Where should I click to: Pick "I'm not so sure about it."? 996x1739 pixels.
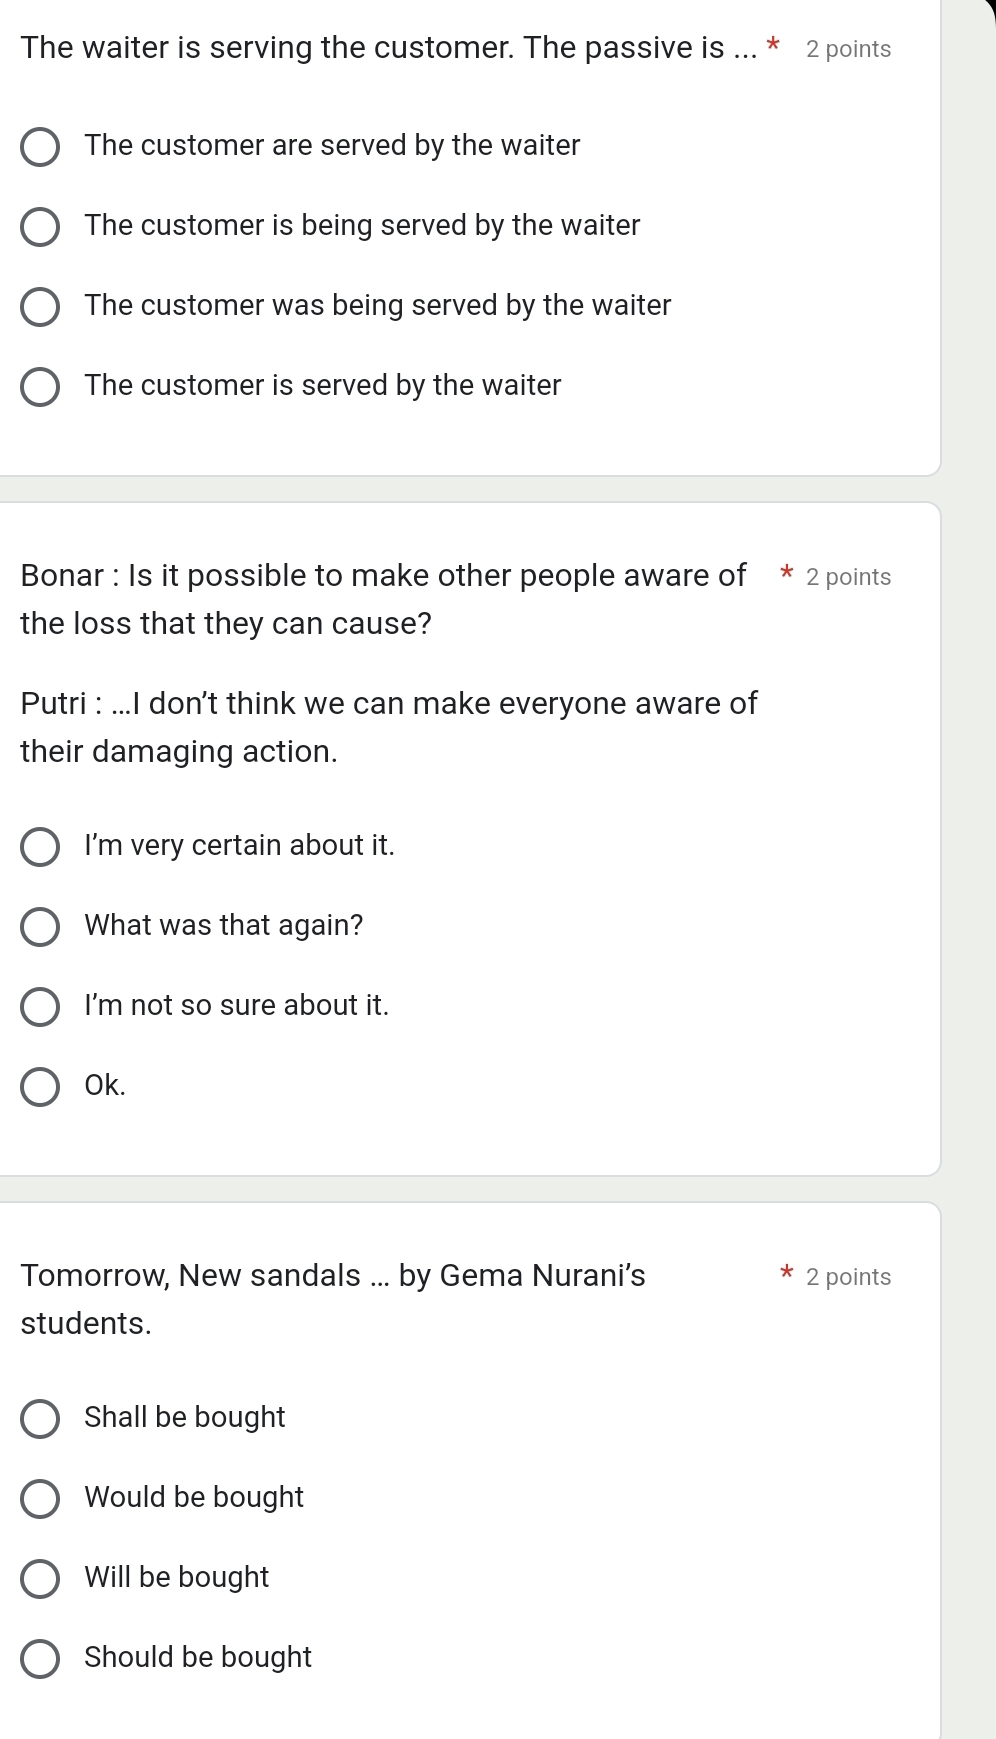[x=40, y=1006]
